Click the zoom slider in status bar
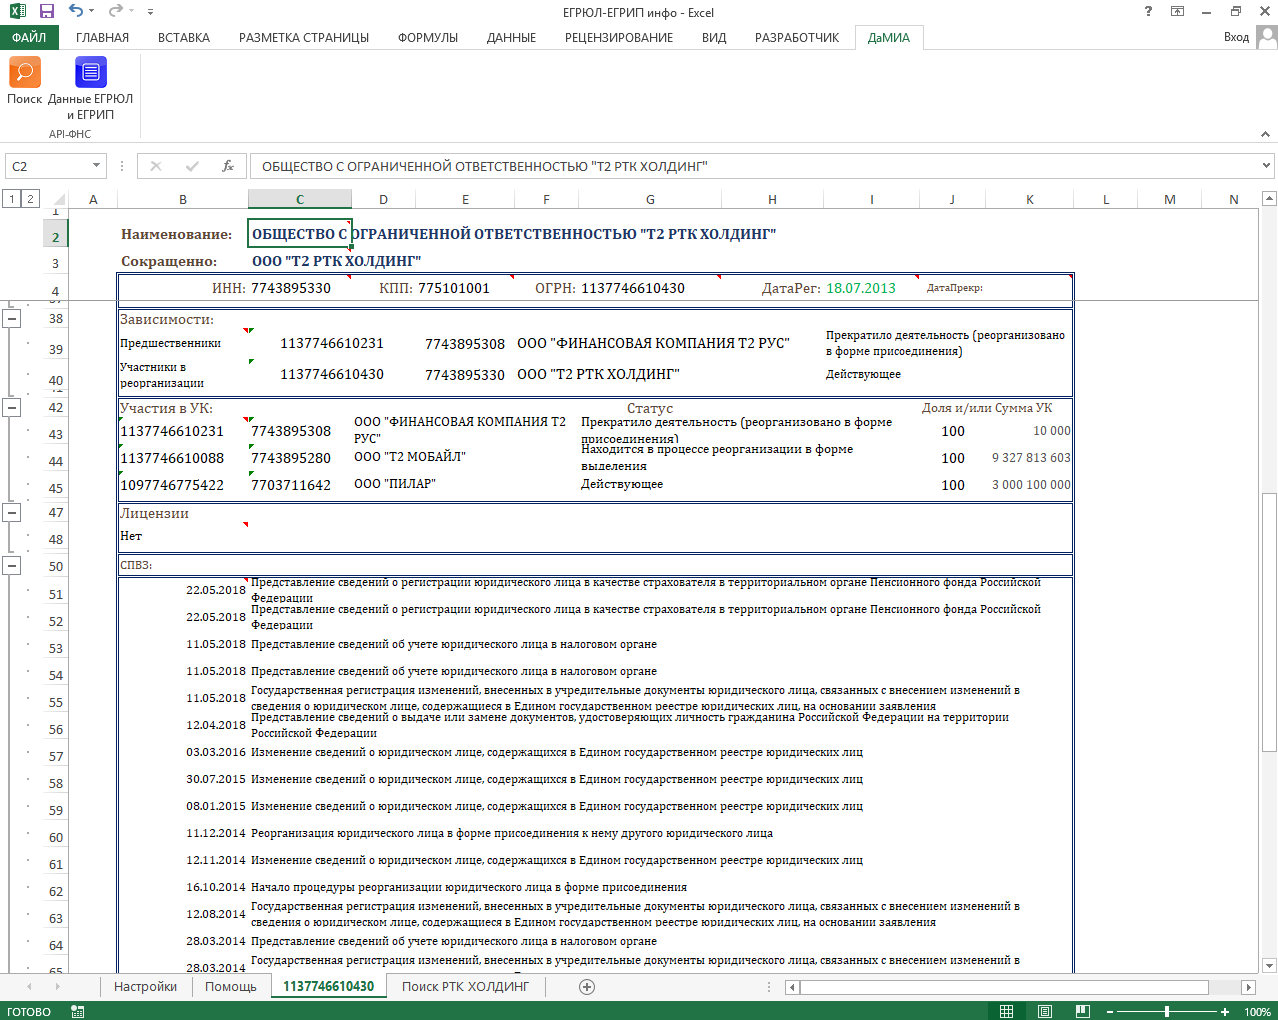This screenshot has width=1278, height=1020. point(1166,1012)
